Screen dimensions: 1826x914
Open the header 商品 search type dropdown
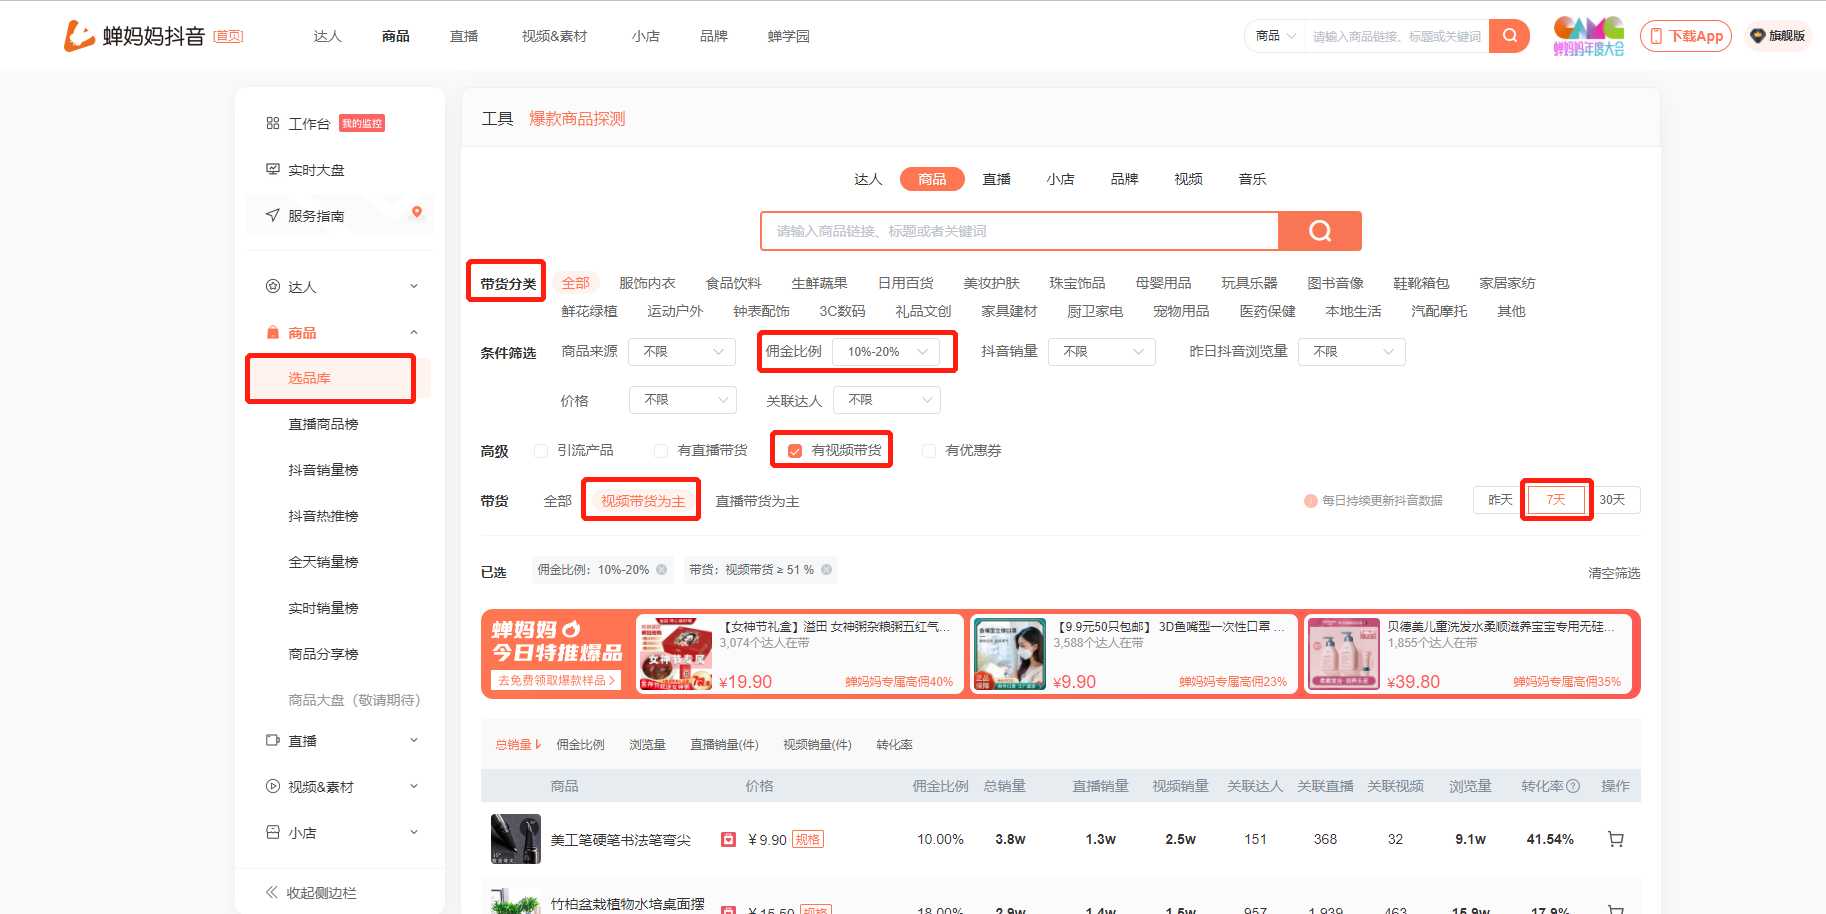pos(1275,36)
